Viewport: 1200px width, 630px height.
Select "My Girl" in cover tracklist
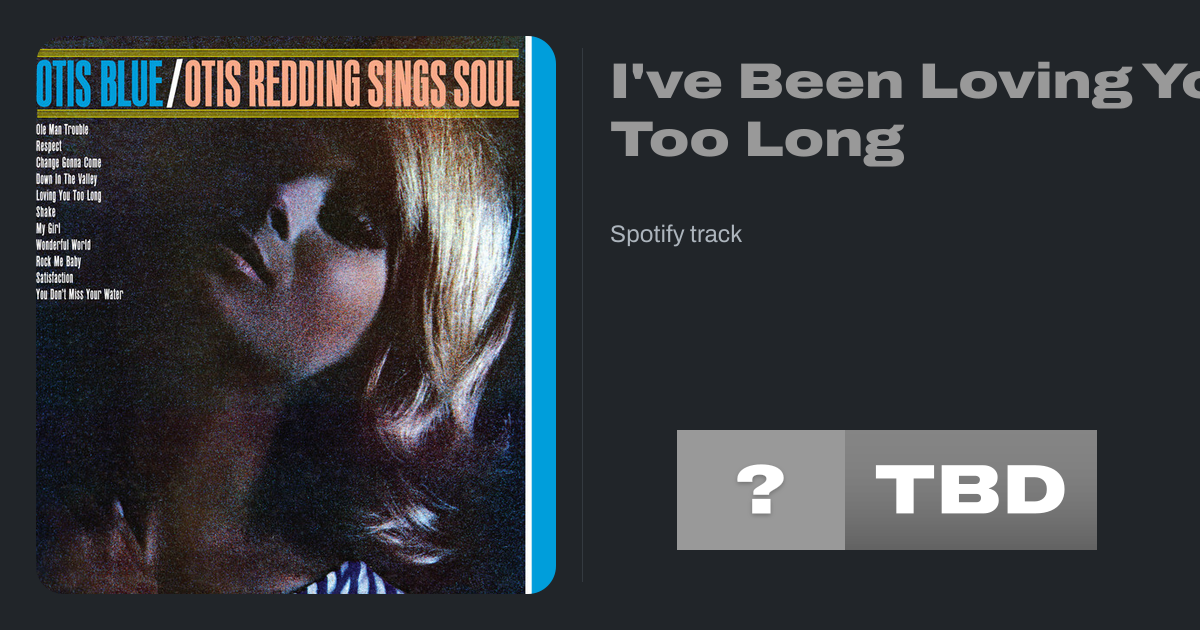[x=48, y=229]
